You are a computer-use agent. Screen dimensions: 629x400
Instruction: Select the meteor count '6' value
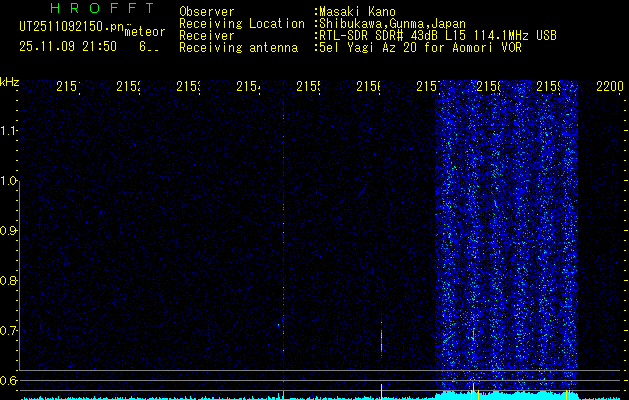point(143,47)
